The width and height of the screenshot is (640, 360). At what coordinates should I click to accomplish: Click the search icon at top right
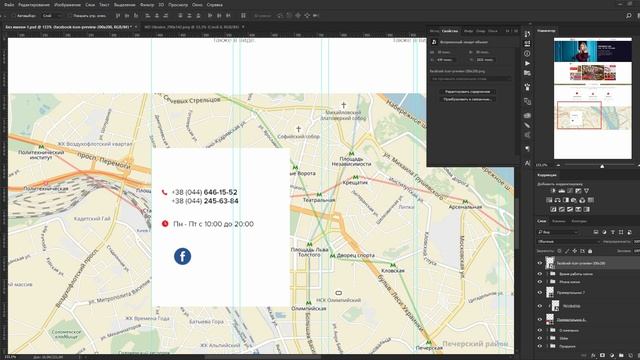click(629, 16)
